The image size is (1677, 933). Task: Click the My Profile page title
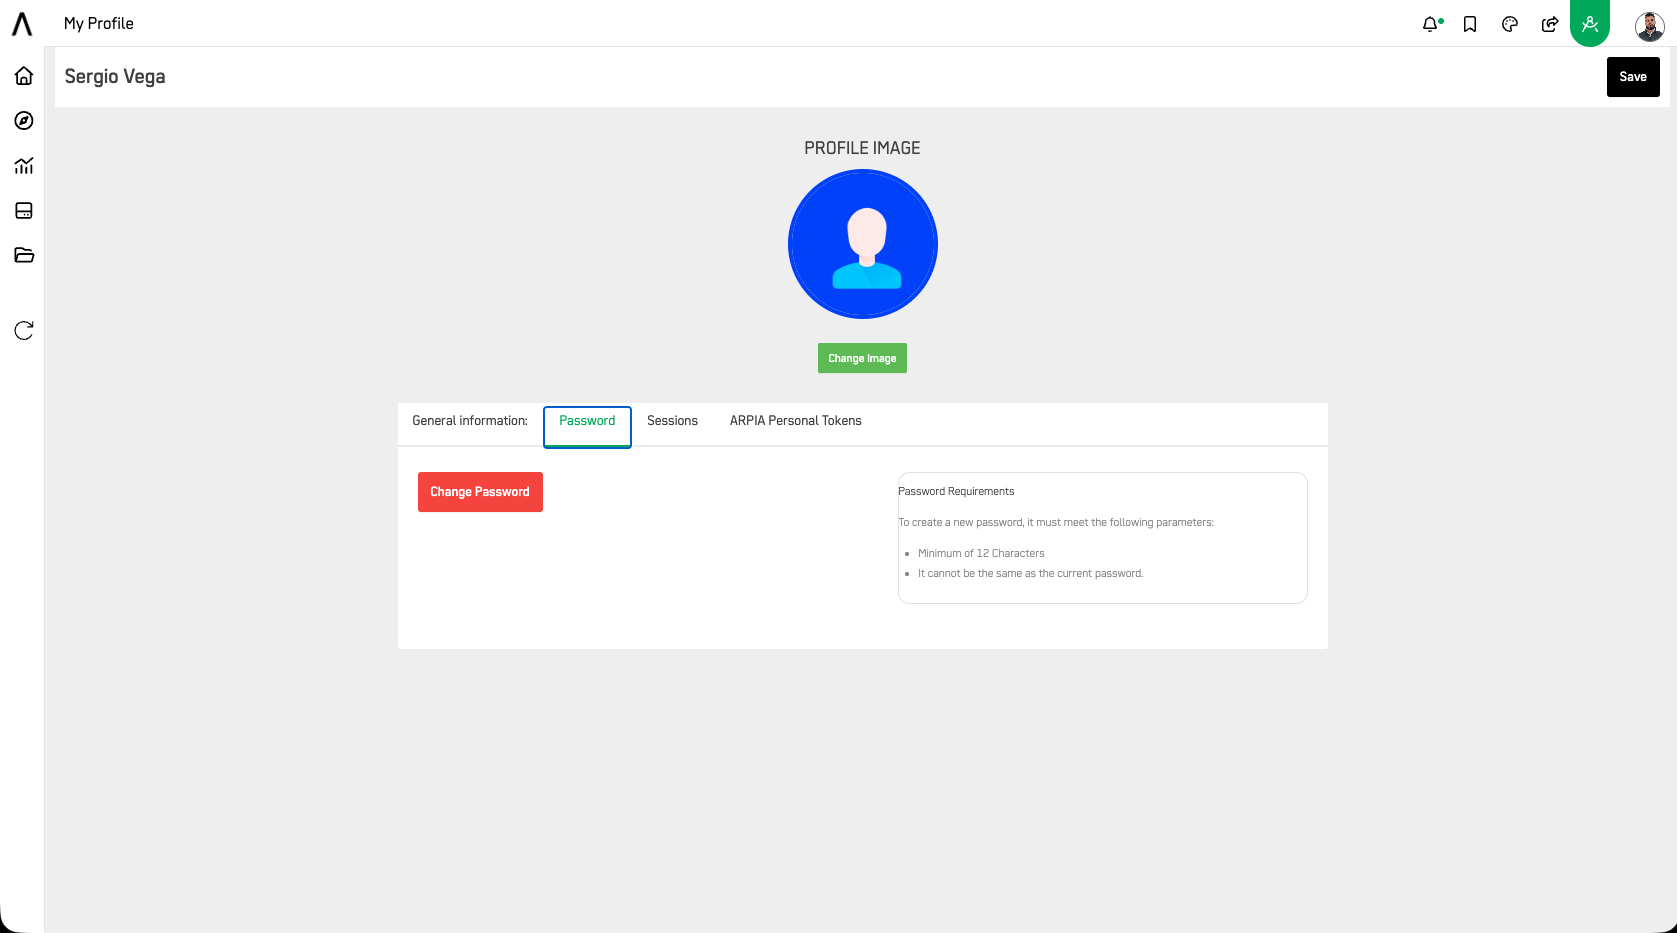click(x=99, y=23)
